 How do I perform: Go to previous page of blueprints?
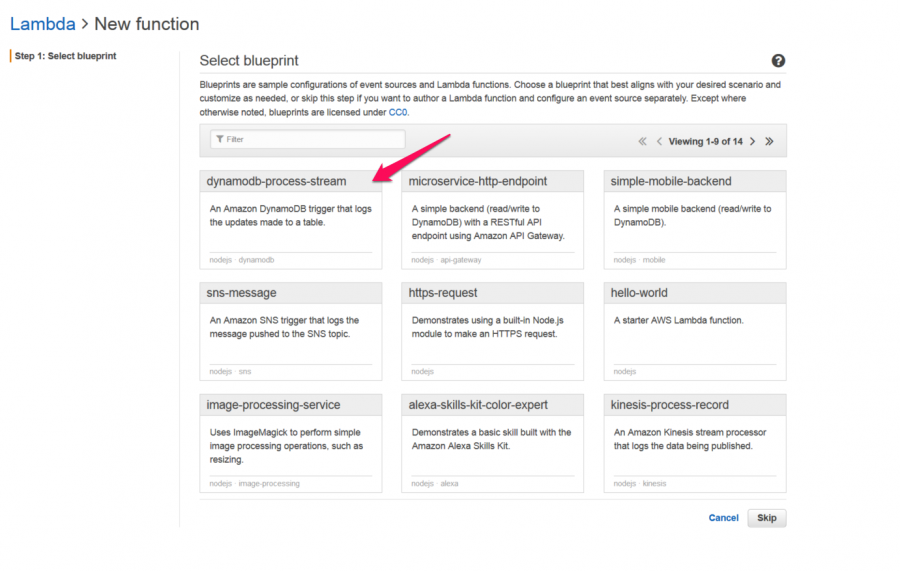(x=659, y=141)
